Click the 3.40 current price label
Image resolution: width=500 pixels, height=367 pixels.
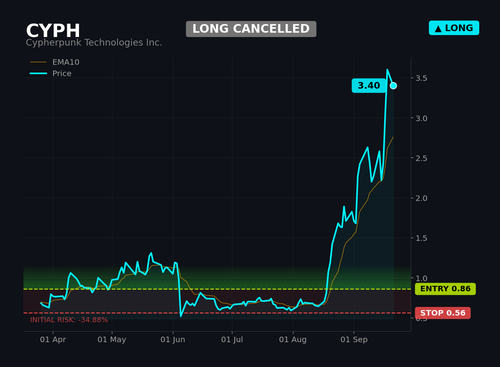(369, 86)
